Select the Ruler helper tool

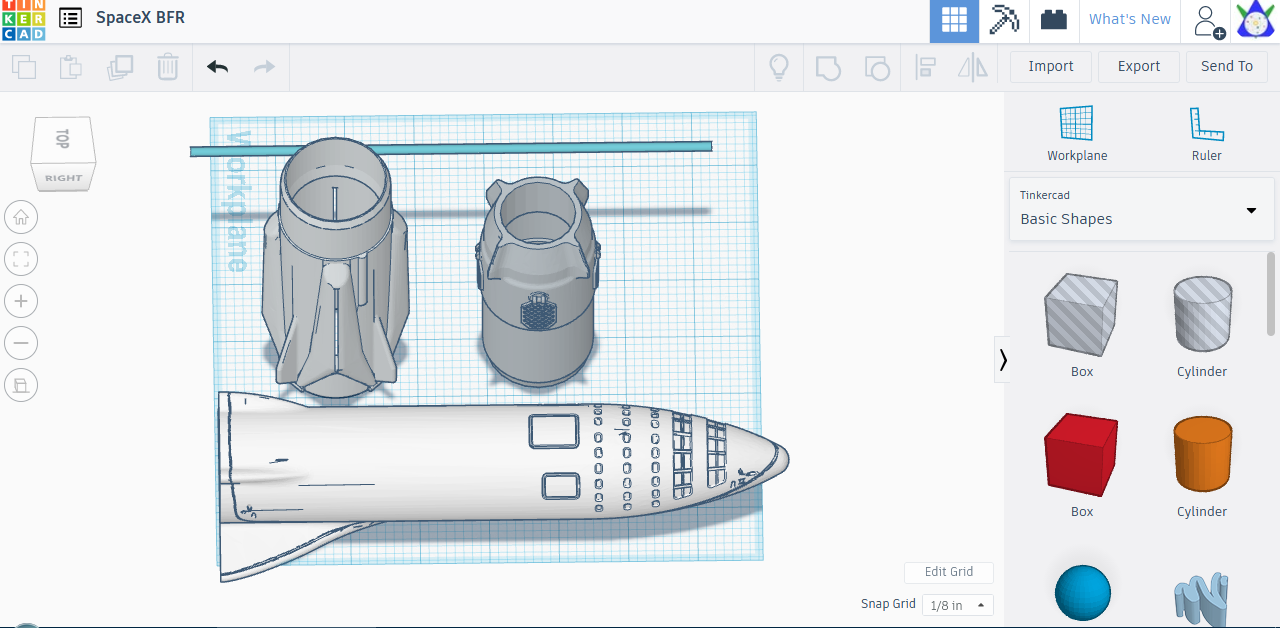pos(1206,130)
